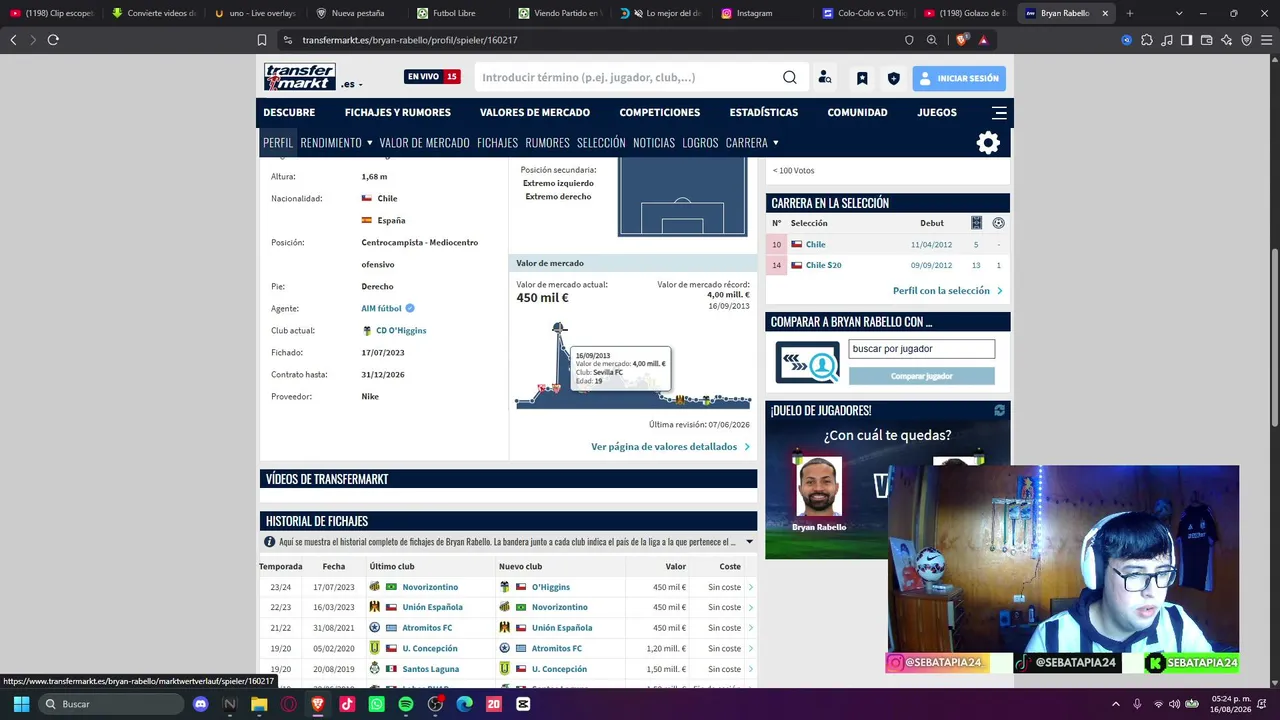
Task: Open the COMPETICIONES menu
Action: click(x=660, y=112)
